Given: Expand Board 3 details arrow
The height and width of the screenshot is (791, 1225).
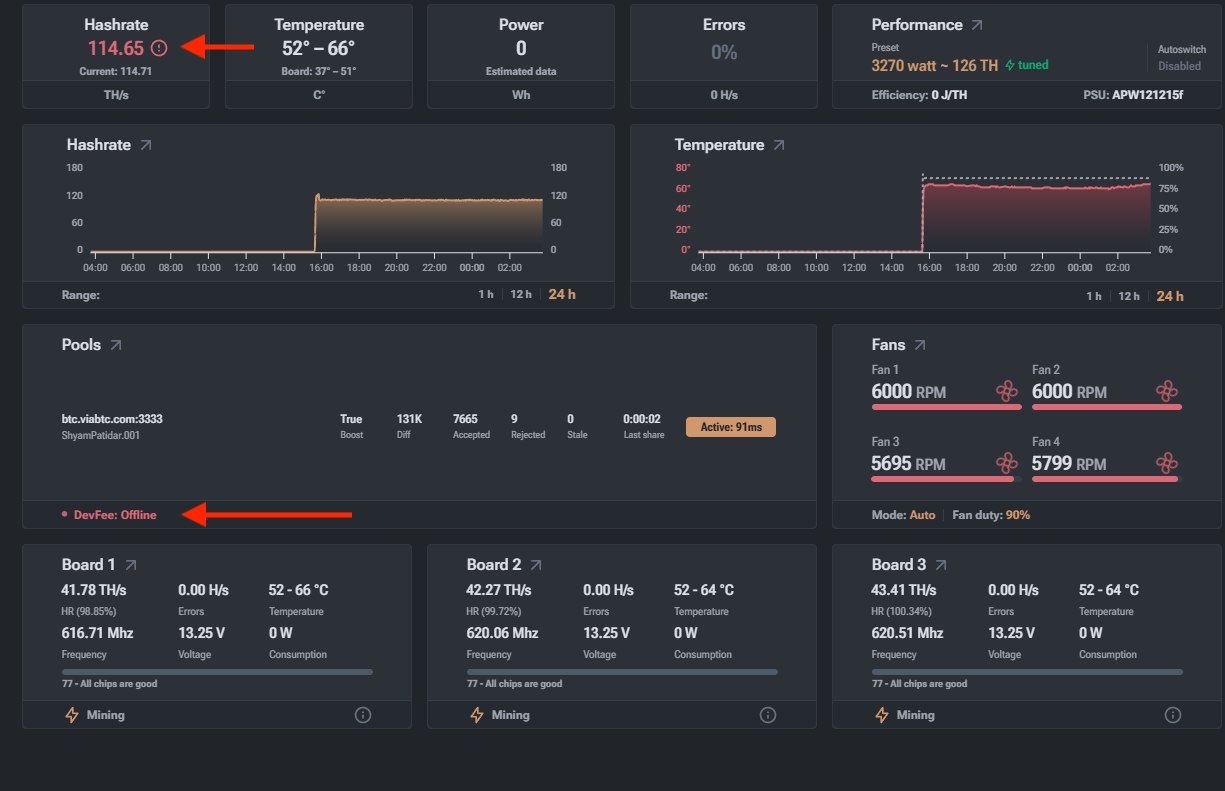Looking at the screenshot, I should click(941, 565).
